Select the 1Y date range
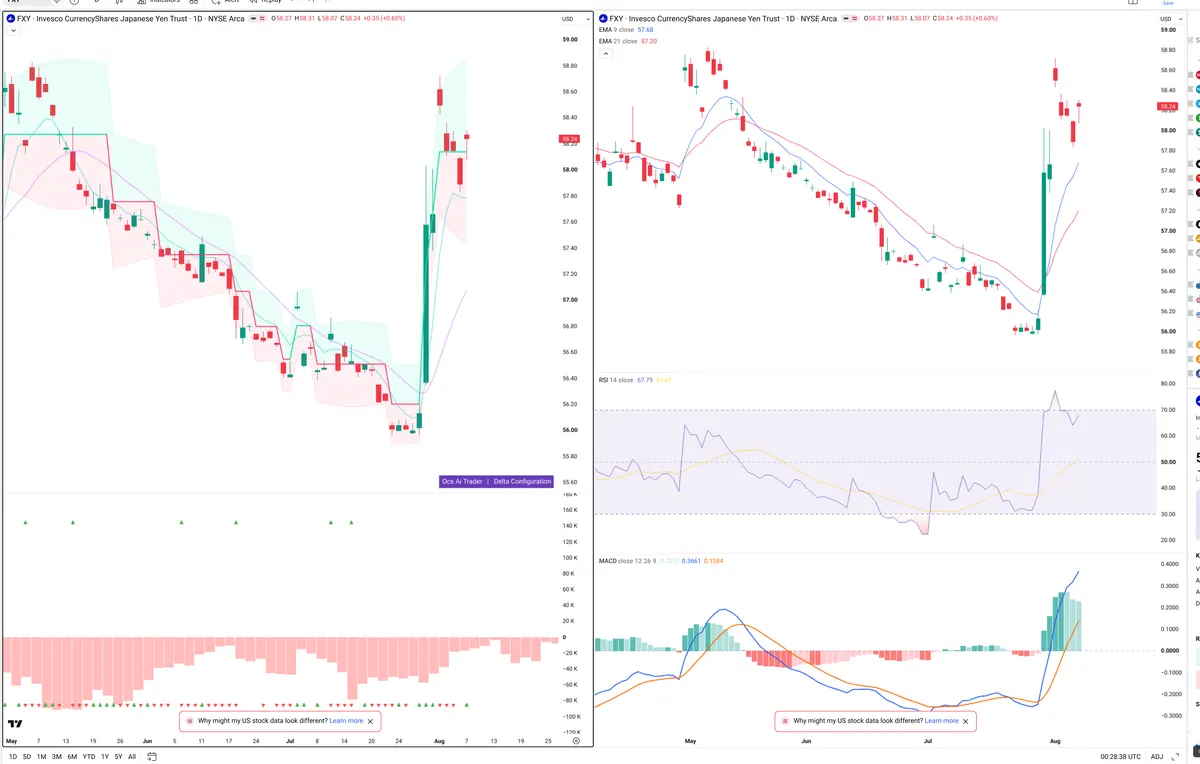1200x764 pixels. (105, 757)
